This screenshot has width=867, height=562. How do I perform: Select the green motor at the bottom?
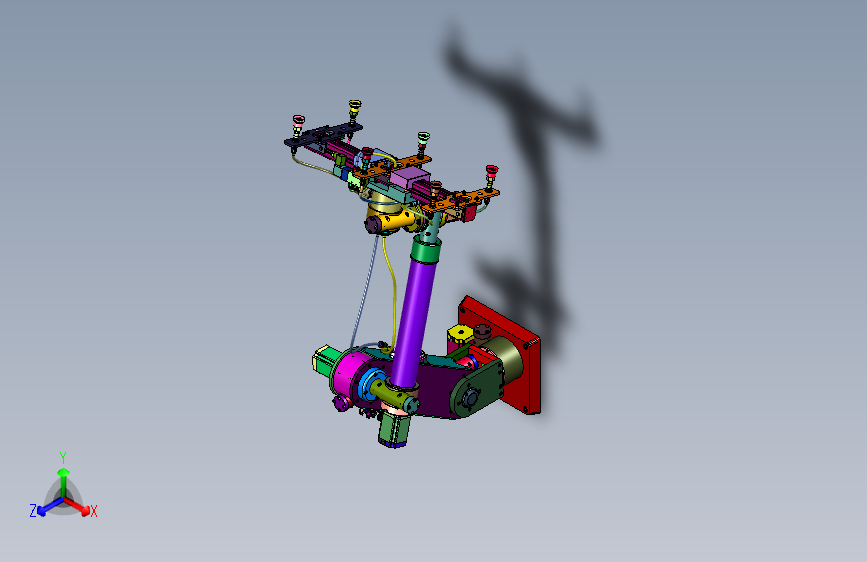(x=394, y=429)
